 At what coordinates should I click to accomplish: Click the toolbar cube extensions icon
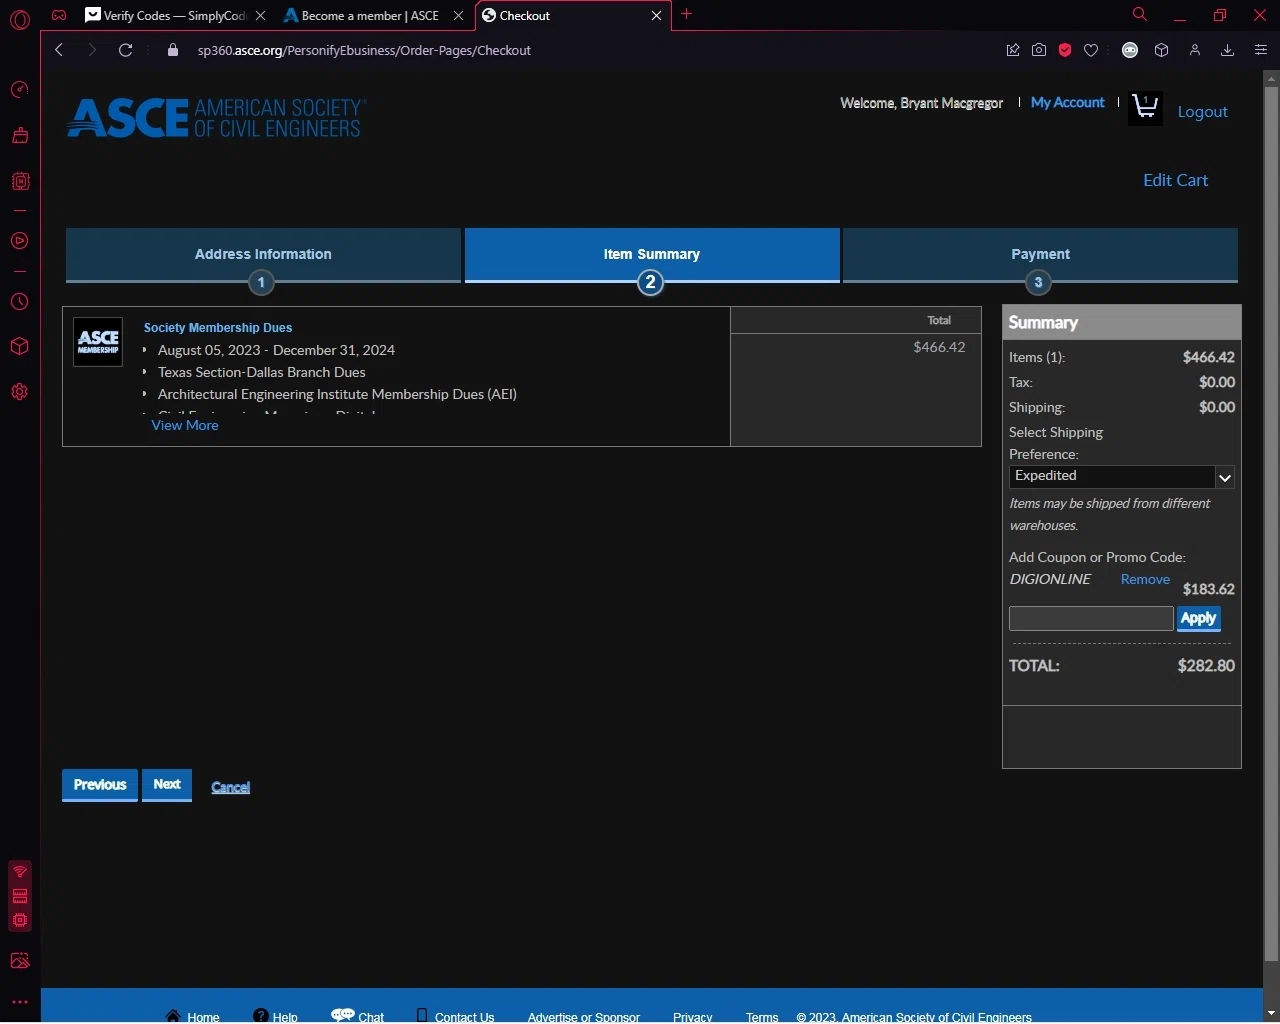[x=1161, y=50]
